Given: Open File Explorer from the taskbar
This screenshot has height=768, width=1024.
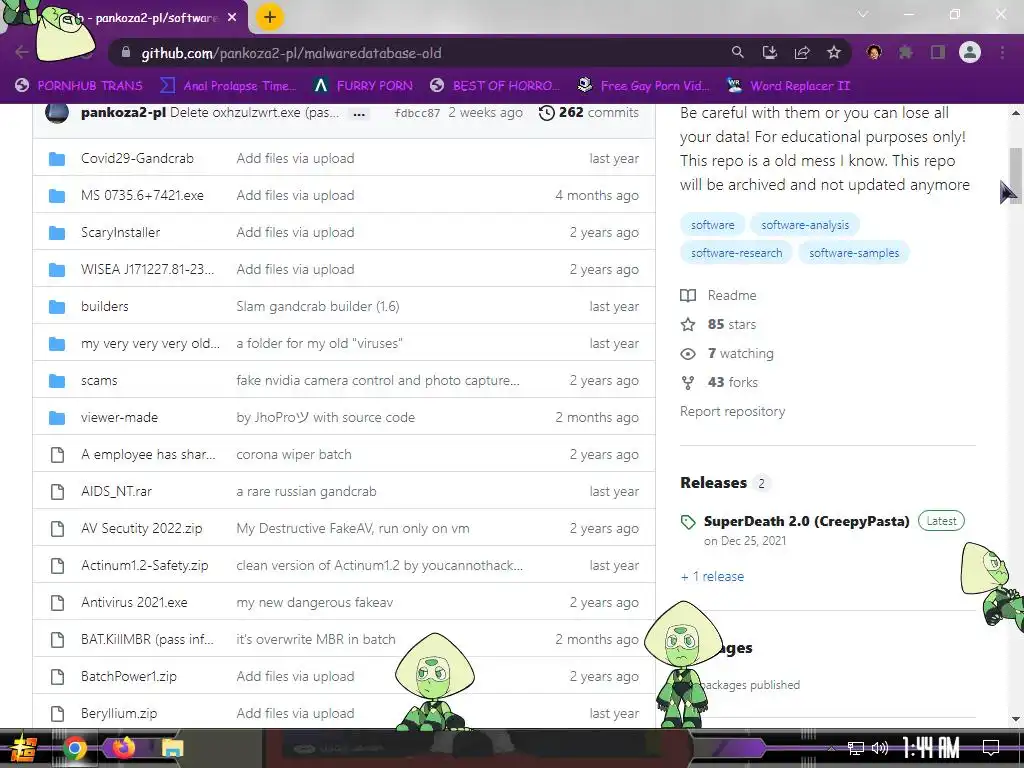Looking at the screenshot, I should click(x=172, y=748).
